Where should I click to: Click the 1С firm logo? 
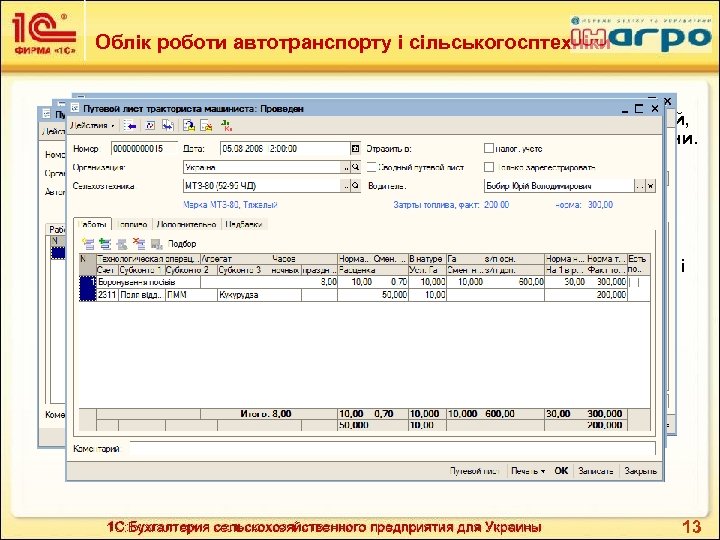44,33
